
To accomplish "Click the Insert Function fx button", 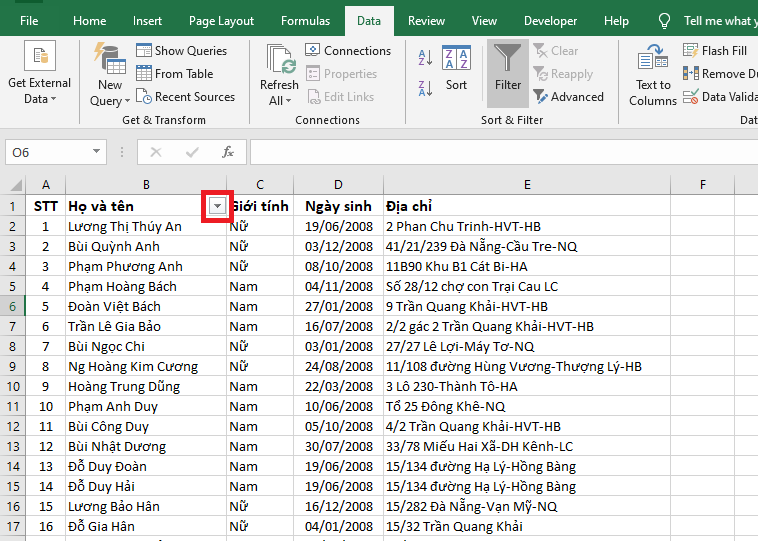I will (228, 152).
